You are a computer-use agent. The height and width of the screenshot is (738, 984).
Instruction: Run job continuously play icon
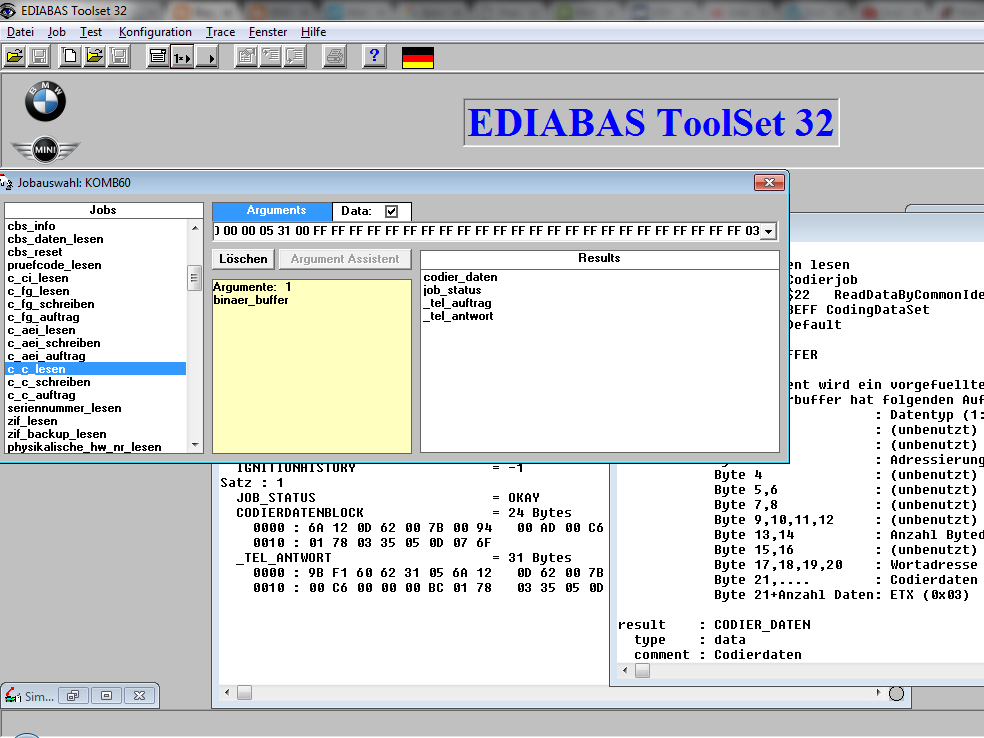[206, 57]
